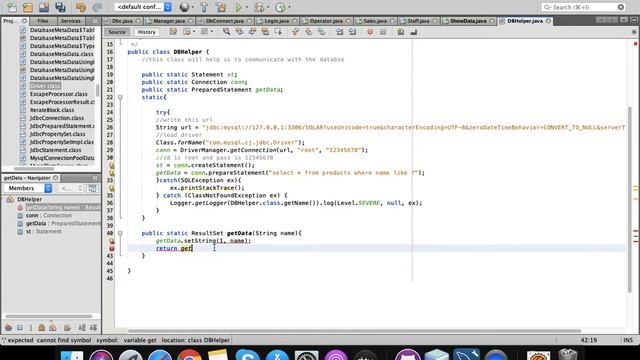Image resolution: width=640 pixels, height=360 pixels.
Task: Collapse the getData method fold at line 40
Action: (120, 233)
